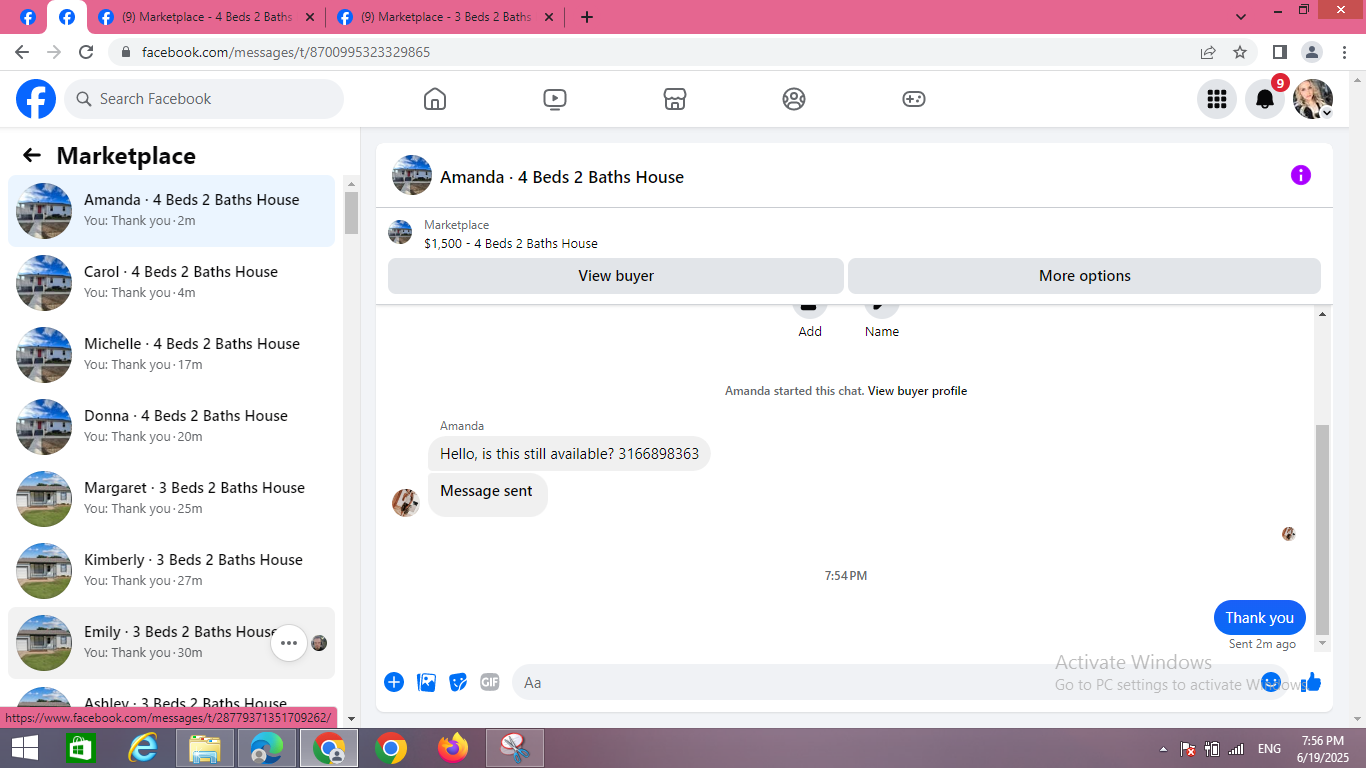Show hidden icons in the system tray
1366x768 pixels.
coord(1163,749)
